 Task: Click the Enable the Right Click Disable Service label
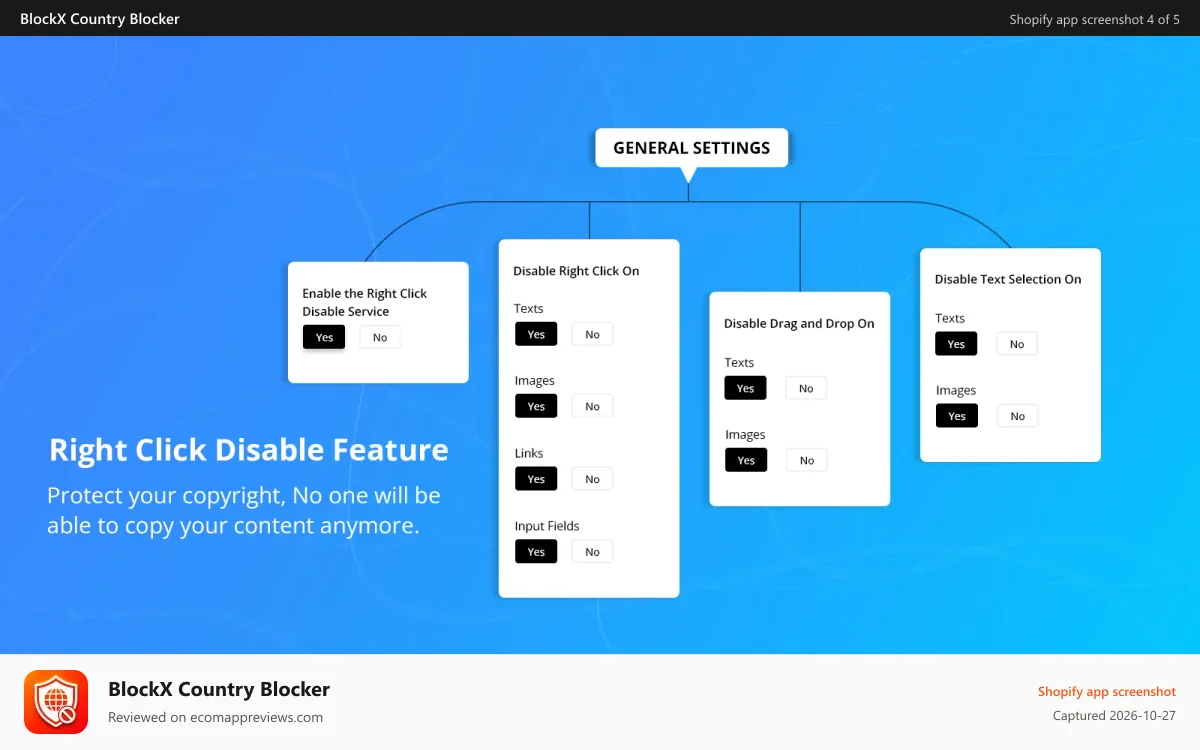pyautogui.click(x=365, y=302)
